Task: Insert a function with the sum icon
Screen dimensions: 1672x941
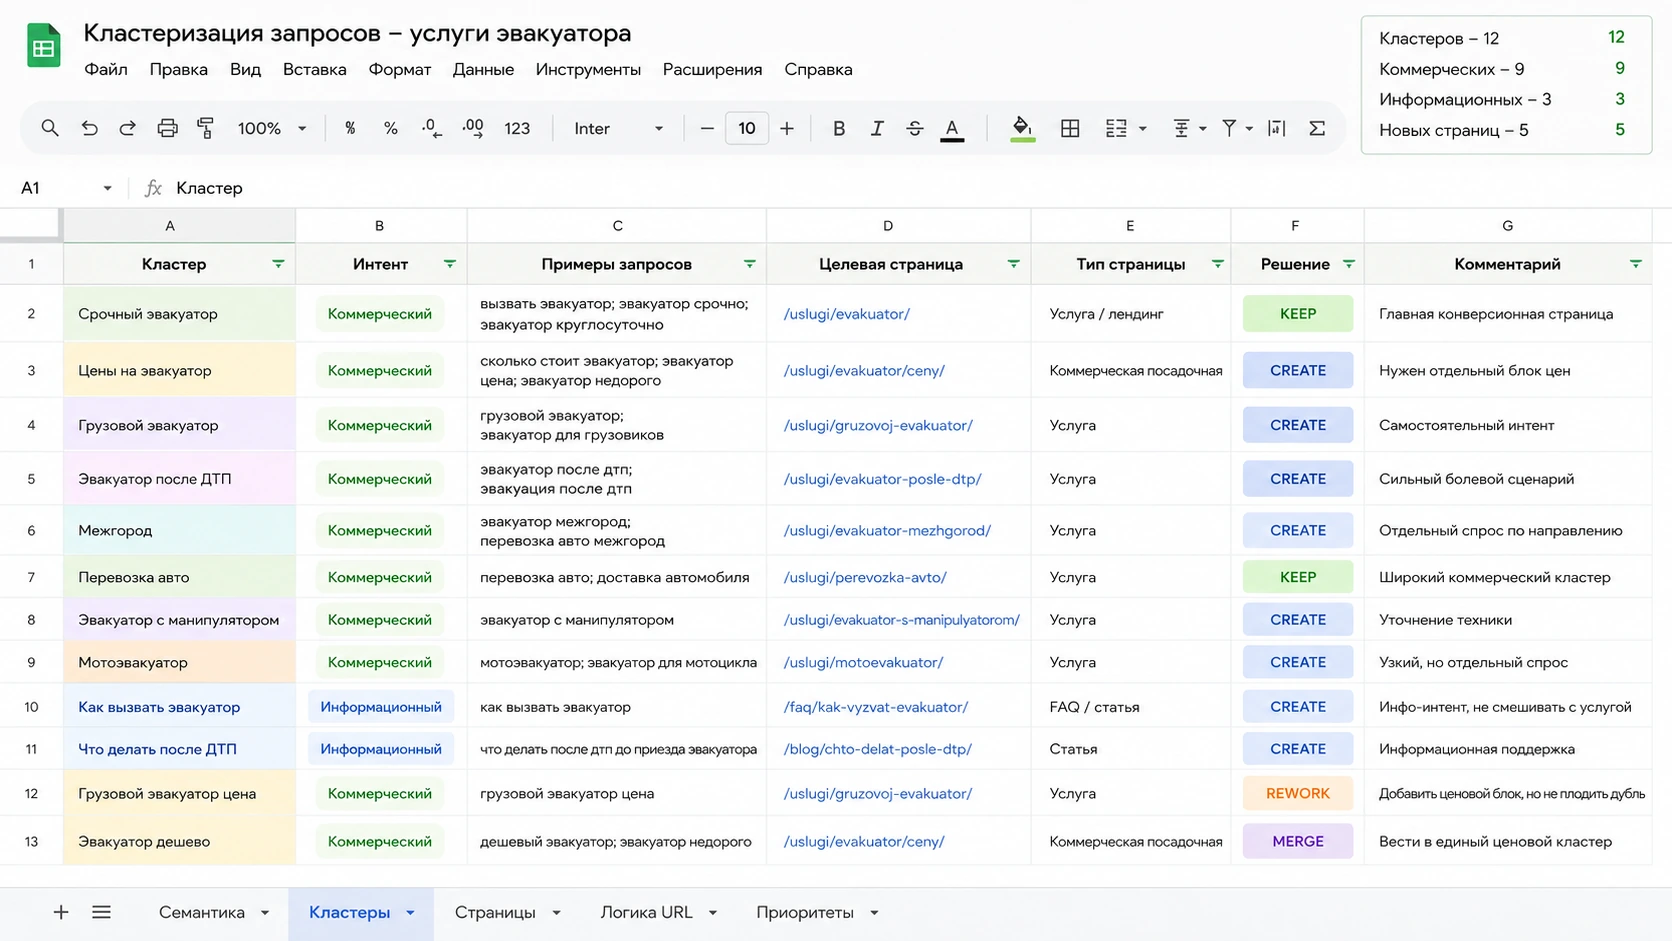Action: click(1317, 128)
